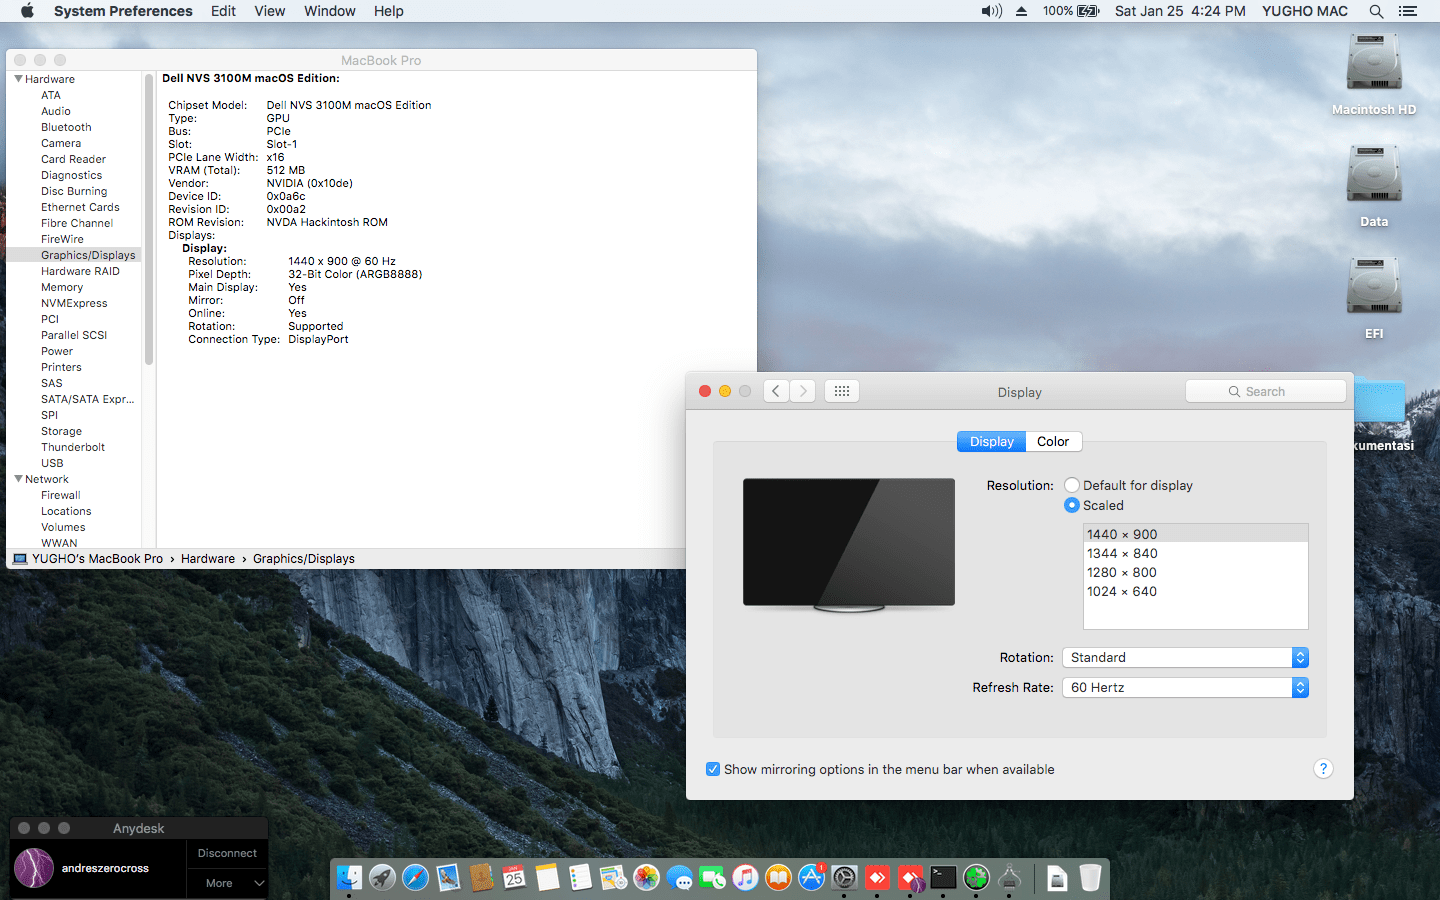Go back in the Display preferences window
The width and height of the screenshot is (1440, 900).
pyautogui.click(x=776, y=391)
